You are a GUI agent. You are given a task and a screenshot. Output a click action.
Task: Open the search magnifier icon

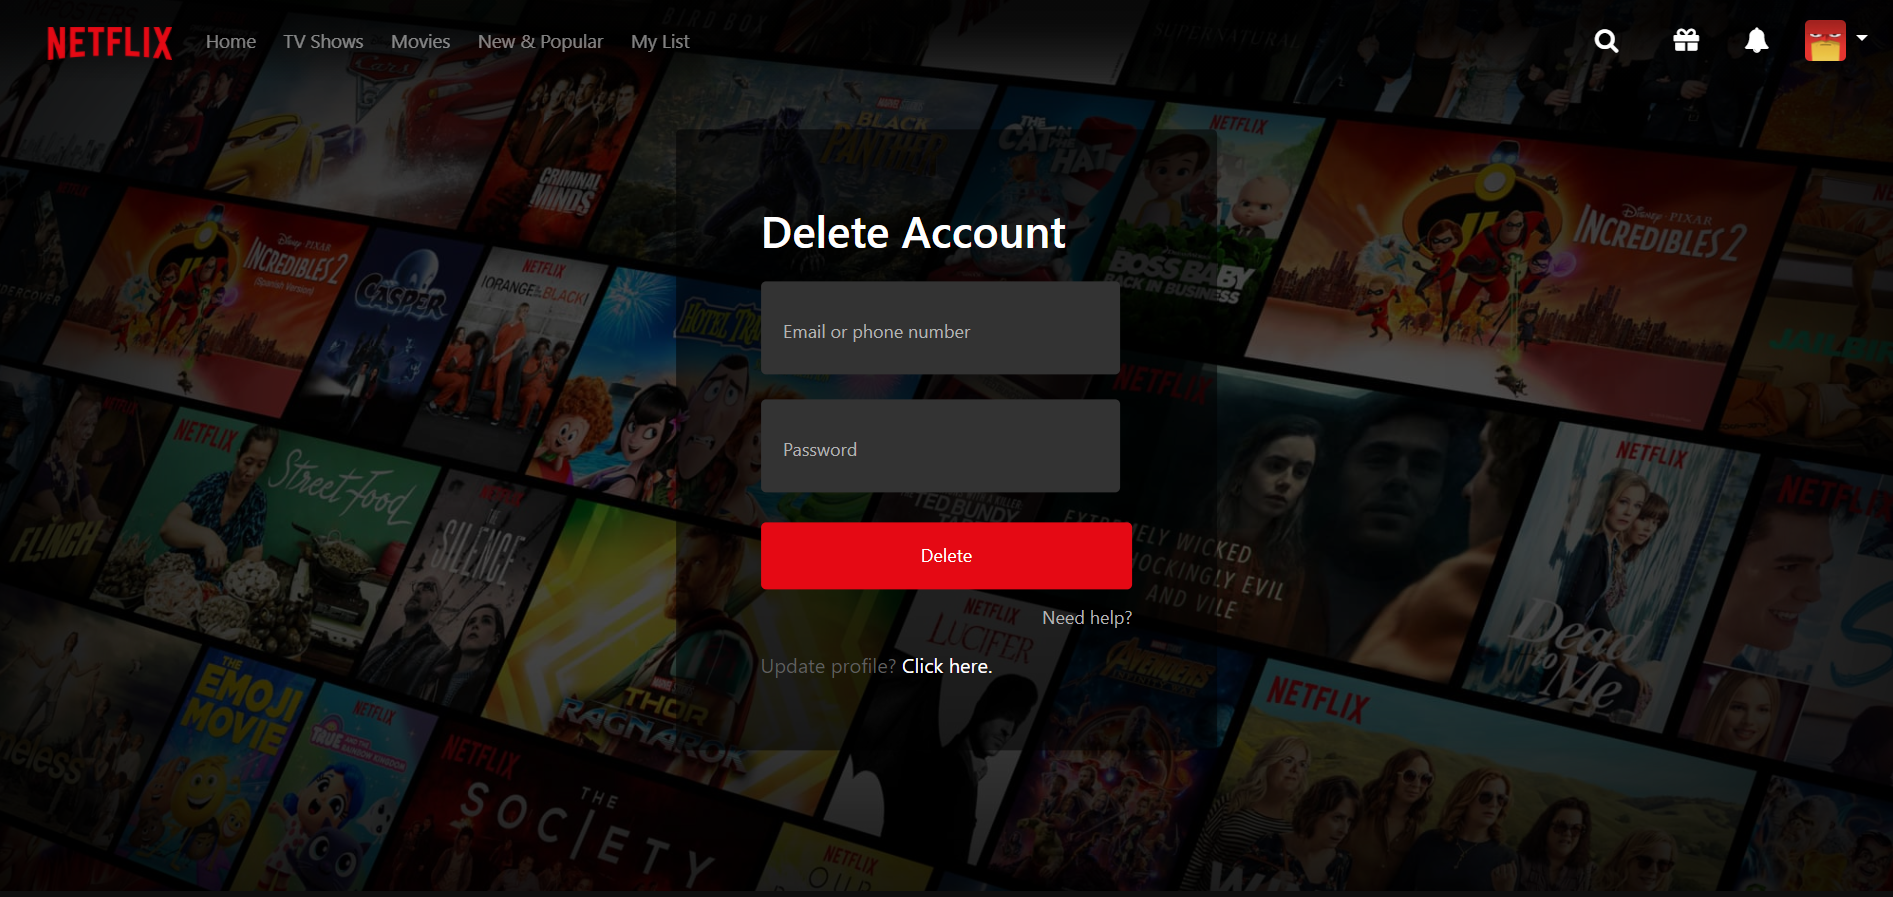point(1606,41)
